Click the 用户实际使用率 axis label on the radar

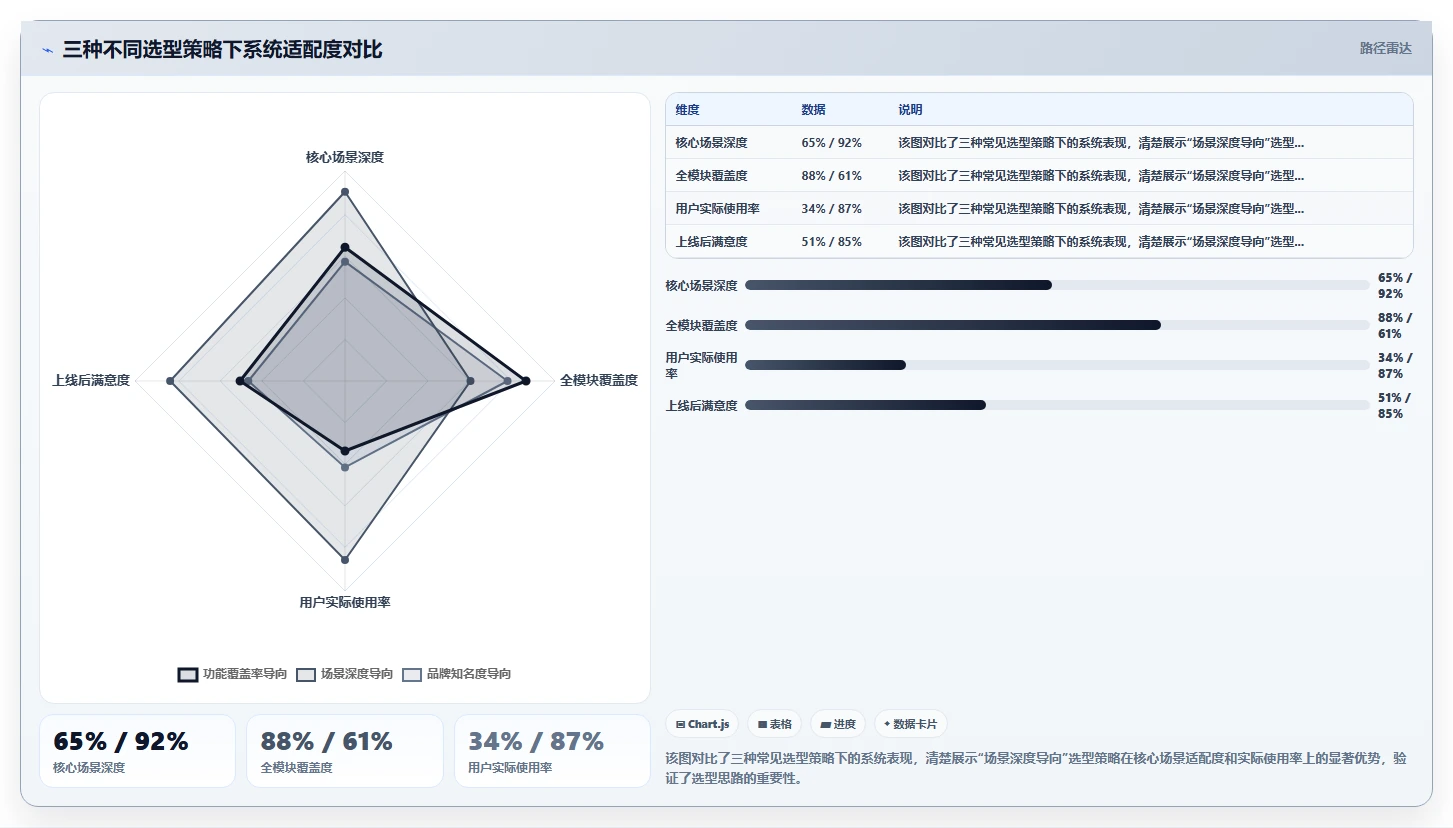[x=345, y=602]
